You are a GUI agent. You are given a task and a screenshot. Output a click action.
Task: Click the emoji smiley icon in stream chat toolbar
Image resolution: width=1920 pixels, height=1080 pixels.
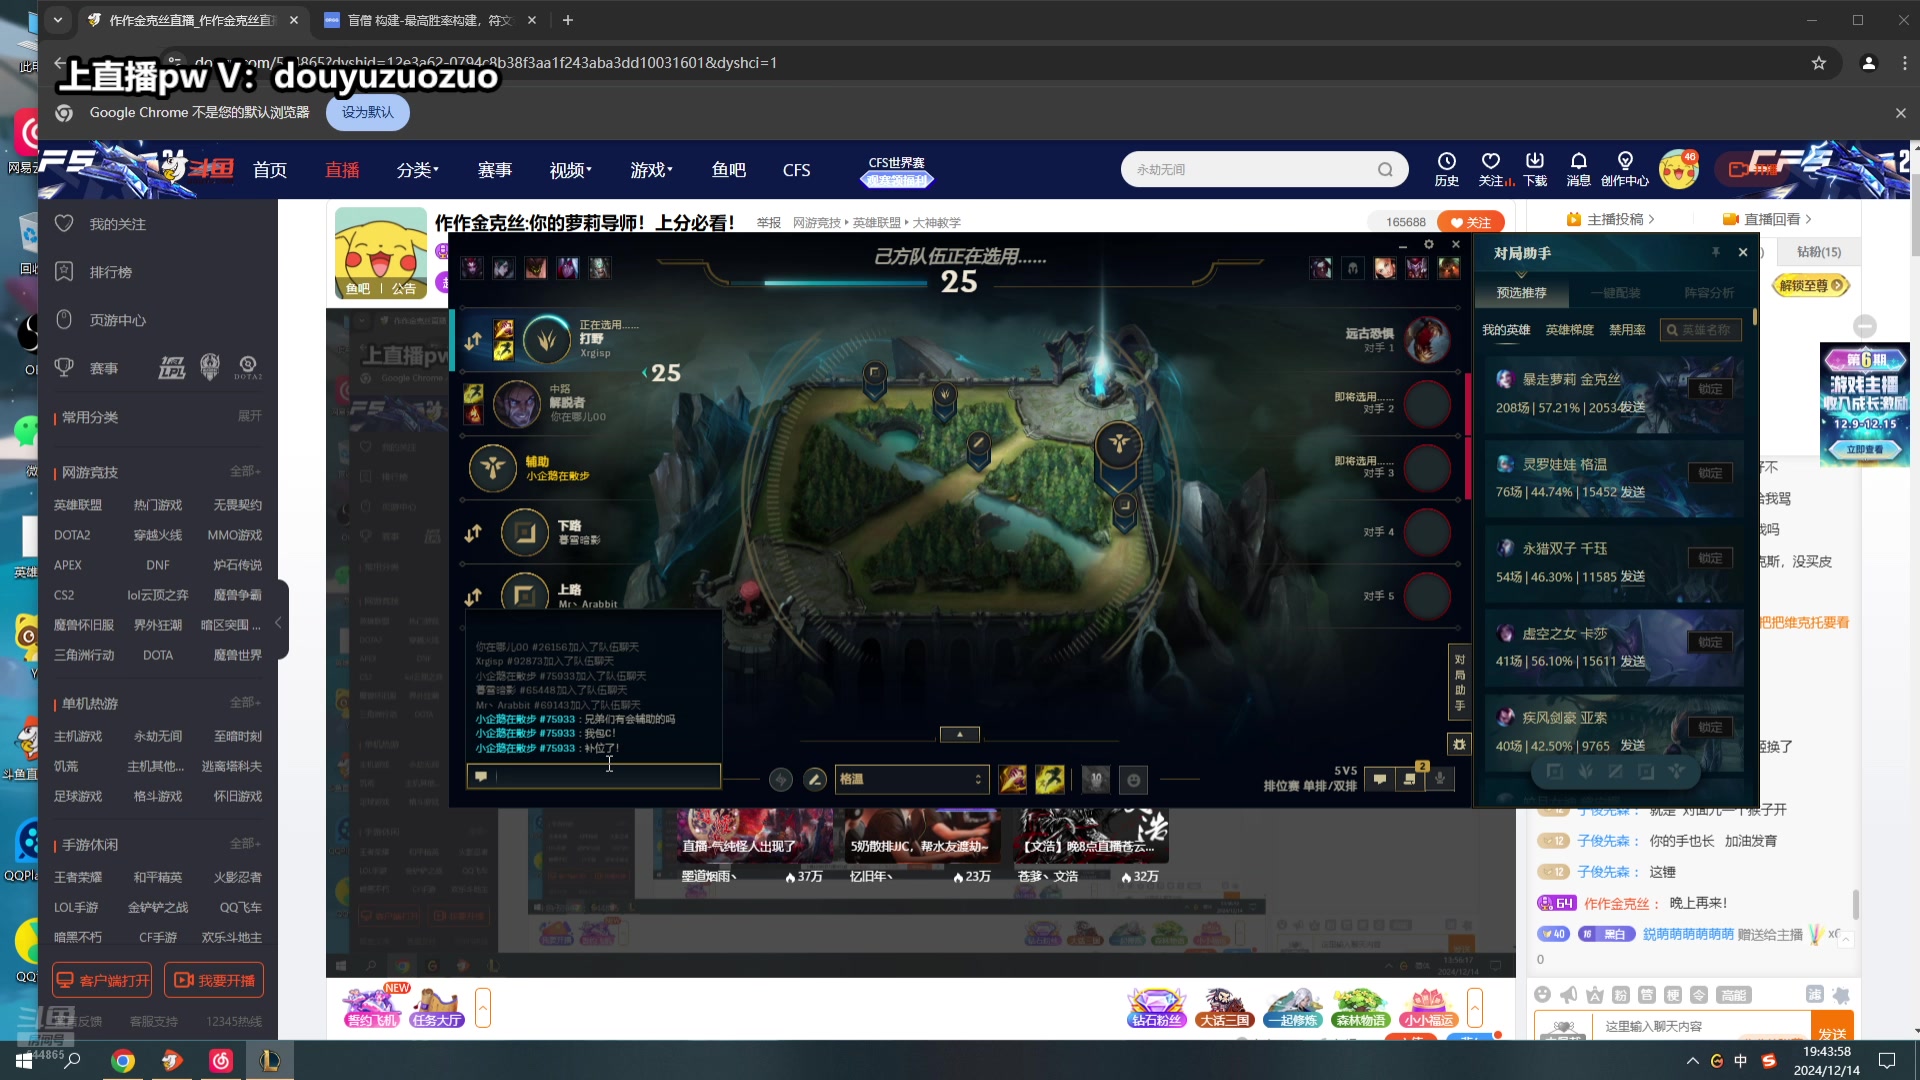click(1542, 994)
